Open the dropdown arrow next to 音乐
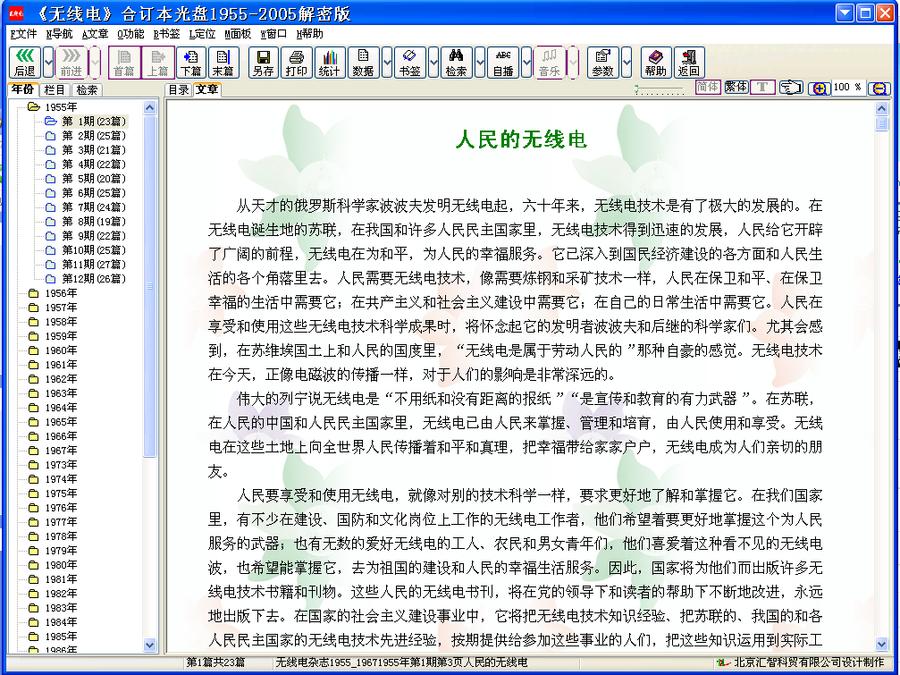The height and width of the screenshot is (675, 900). (573, 63)
